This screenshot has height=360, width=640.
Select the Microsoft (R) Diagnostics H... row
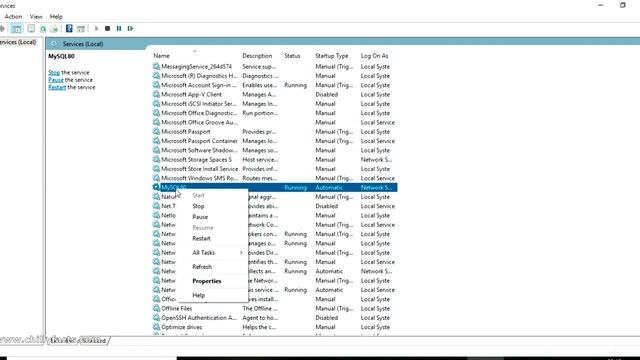pyautogui.click(x=274, y=76)
